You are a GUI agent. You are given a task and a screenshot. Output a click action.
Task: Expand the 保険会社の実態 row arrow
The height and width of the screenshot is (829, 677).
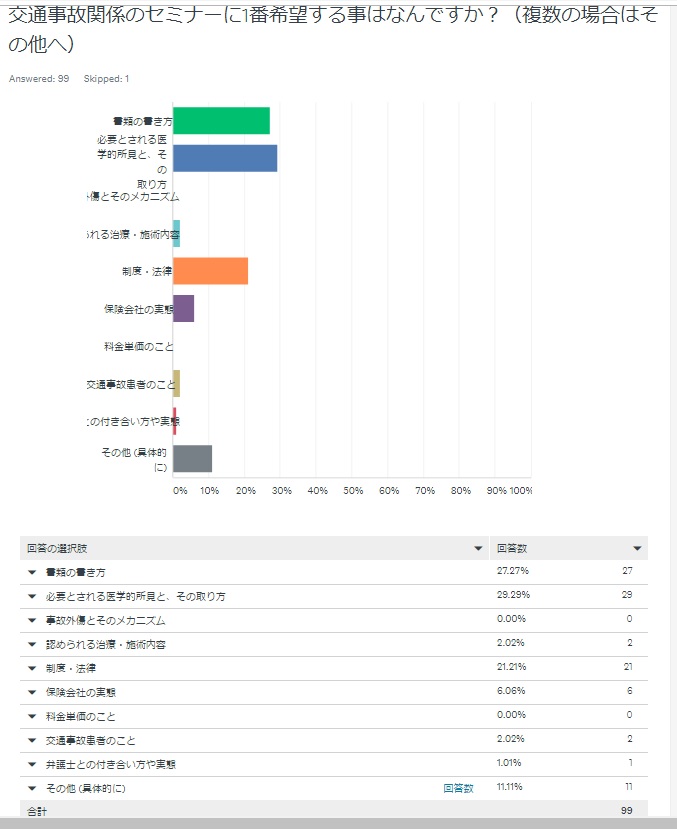pyautogui.click(x=32, y=693)
